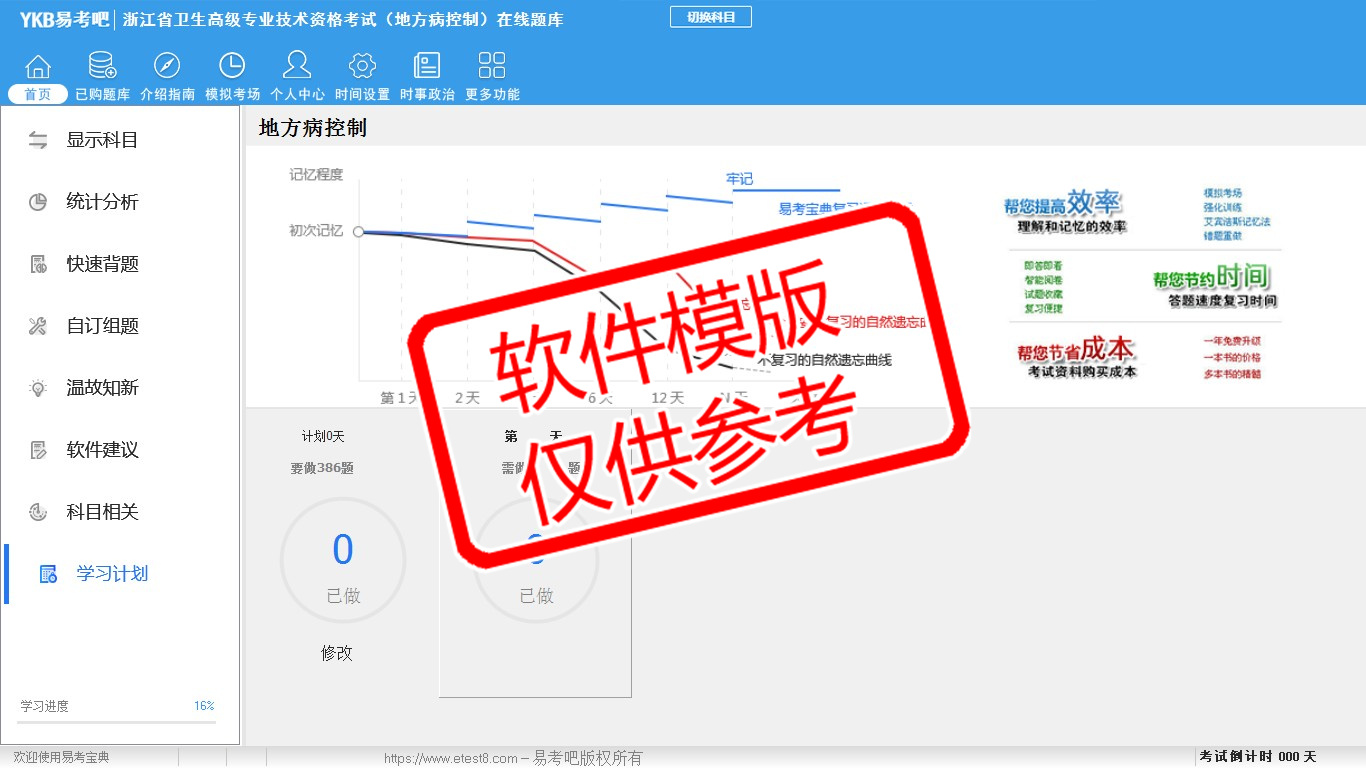This screenshot has height=768, width=1366.
Task: Click the 16% progress value
Action: (x=204, y=706)
